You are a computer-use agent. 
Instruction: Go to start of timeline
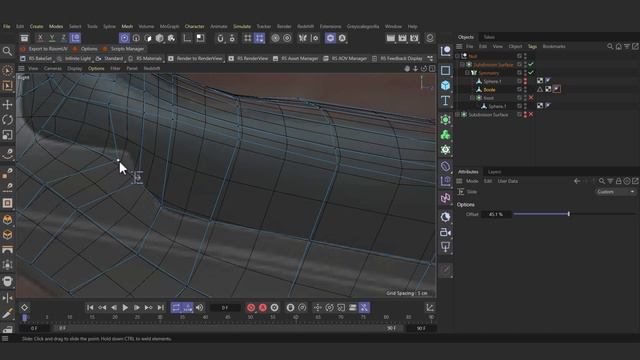tap(90, 307)
